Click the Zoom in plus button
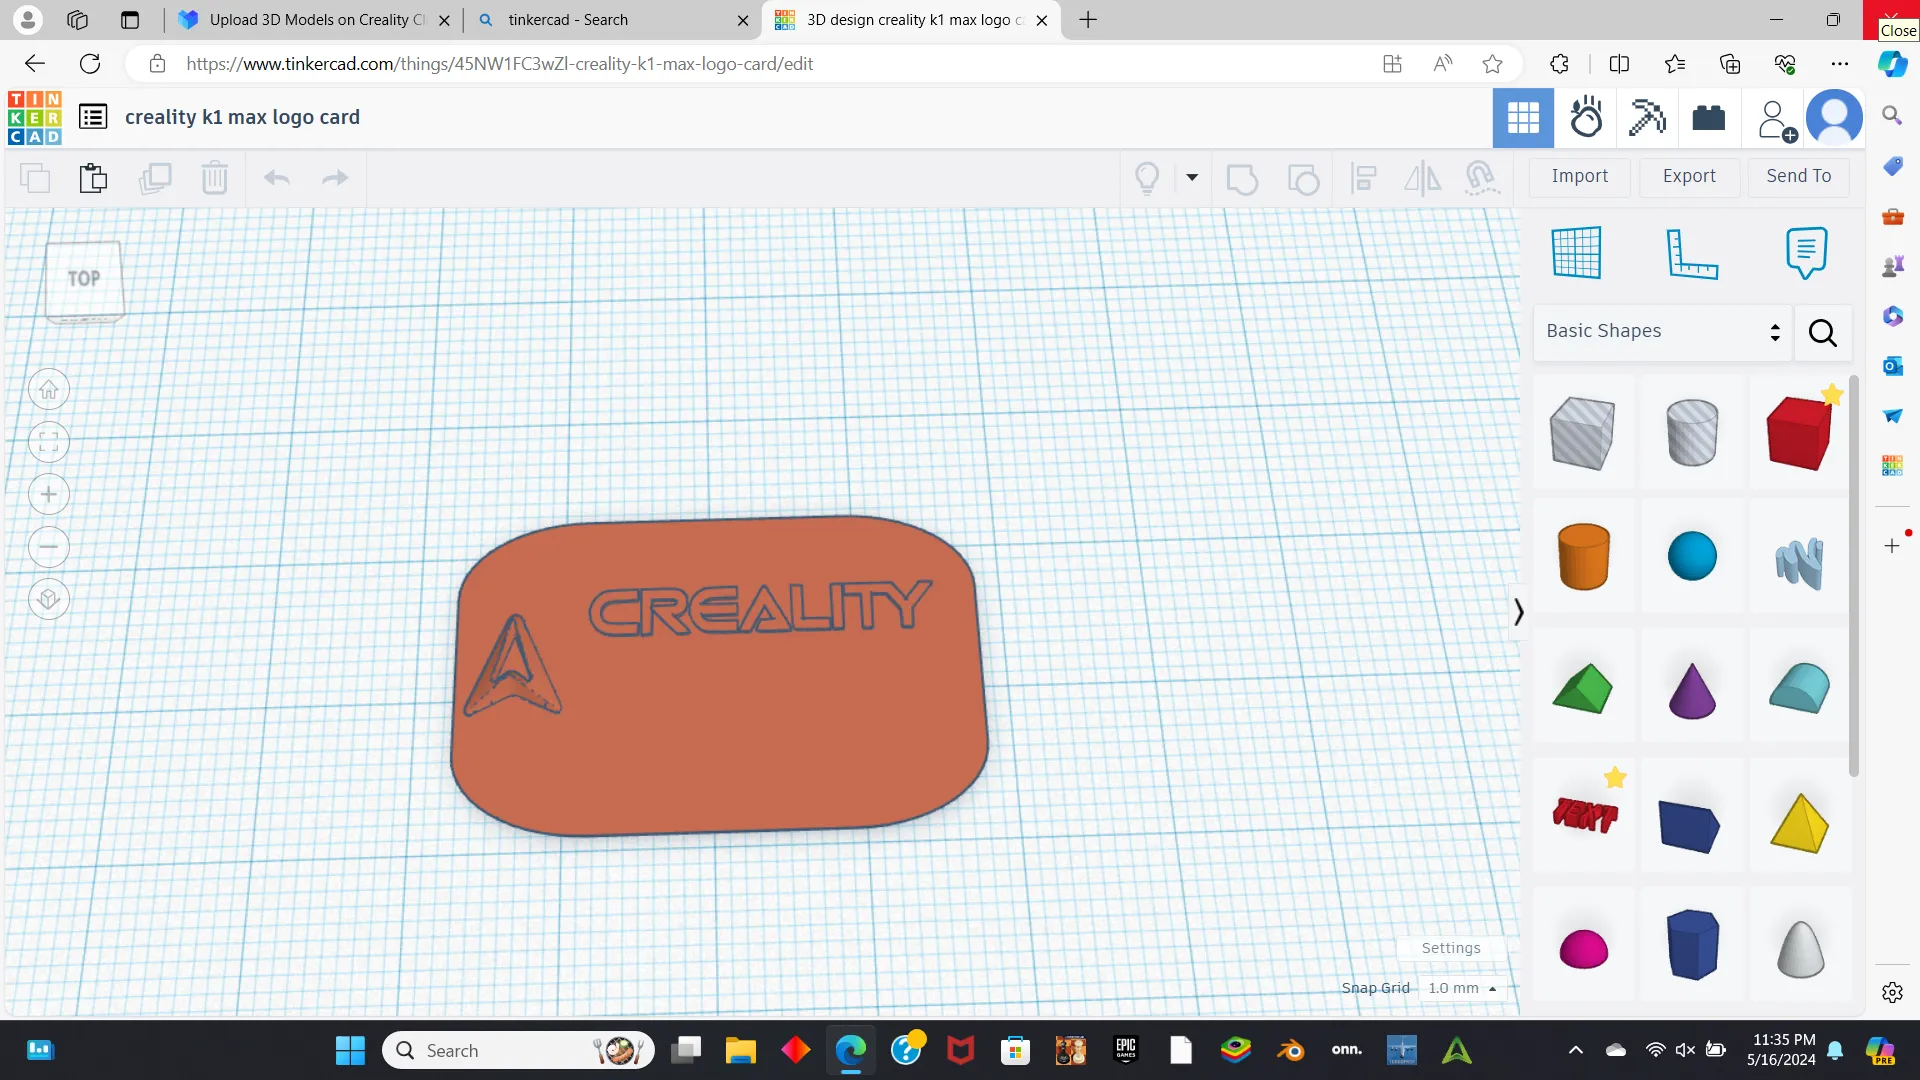1920x1080 pixels. click(49, 494)
